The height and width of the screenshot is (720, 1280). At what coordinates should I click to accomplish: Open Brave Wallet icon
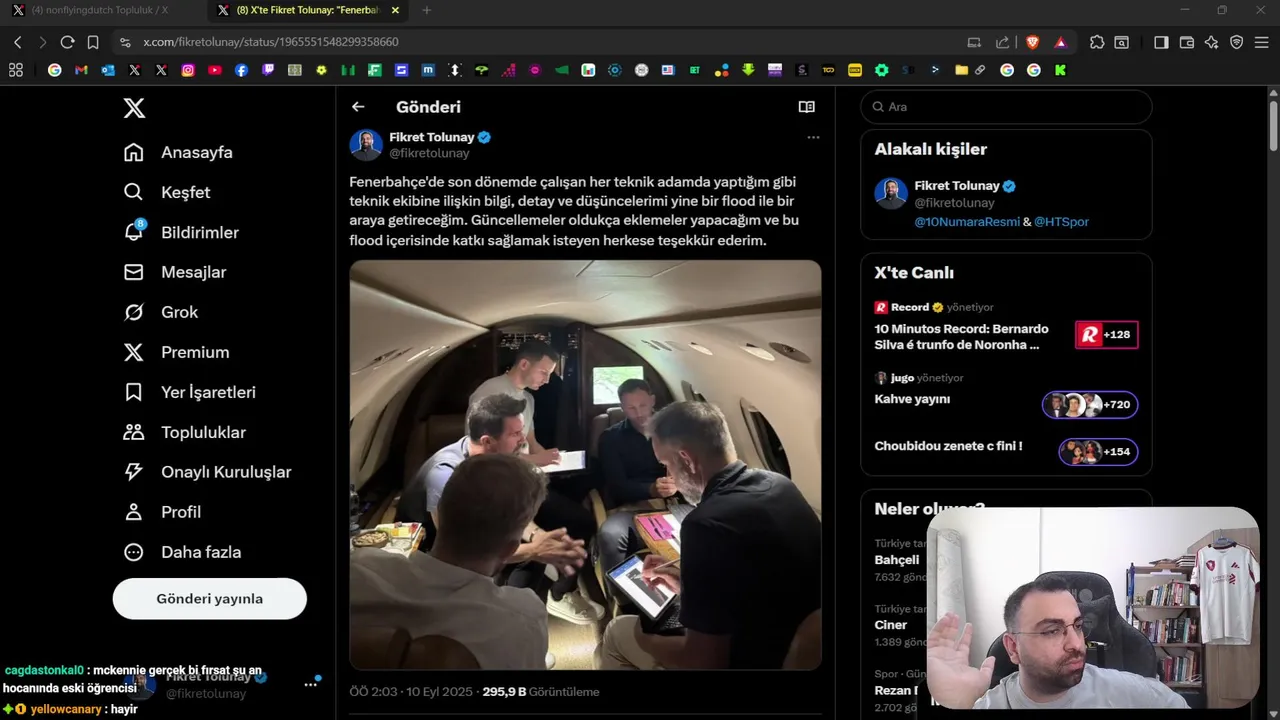click(1187, 42)
